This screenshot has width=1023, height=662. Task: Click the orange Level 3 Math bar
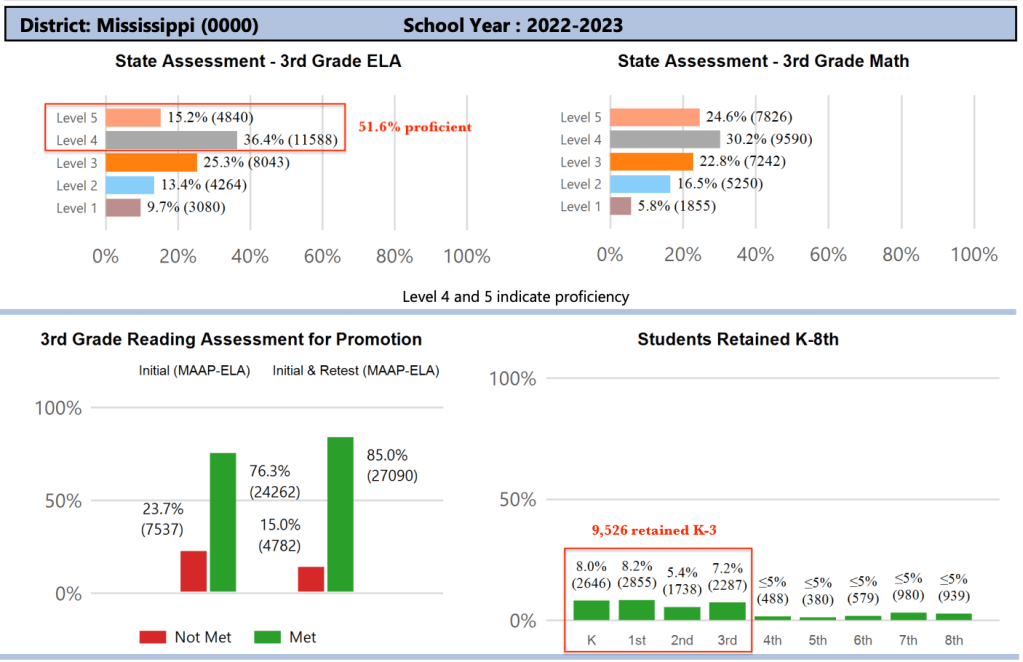point(651,162)
